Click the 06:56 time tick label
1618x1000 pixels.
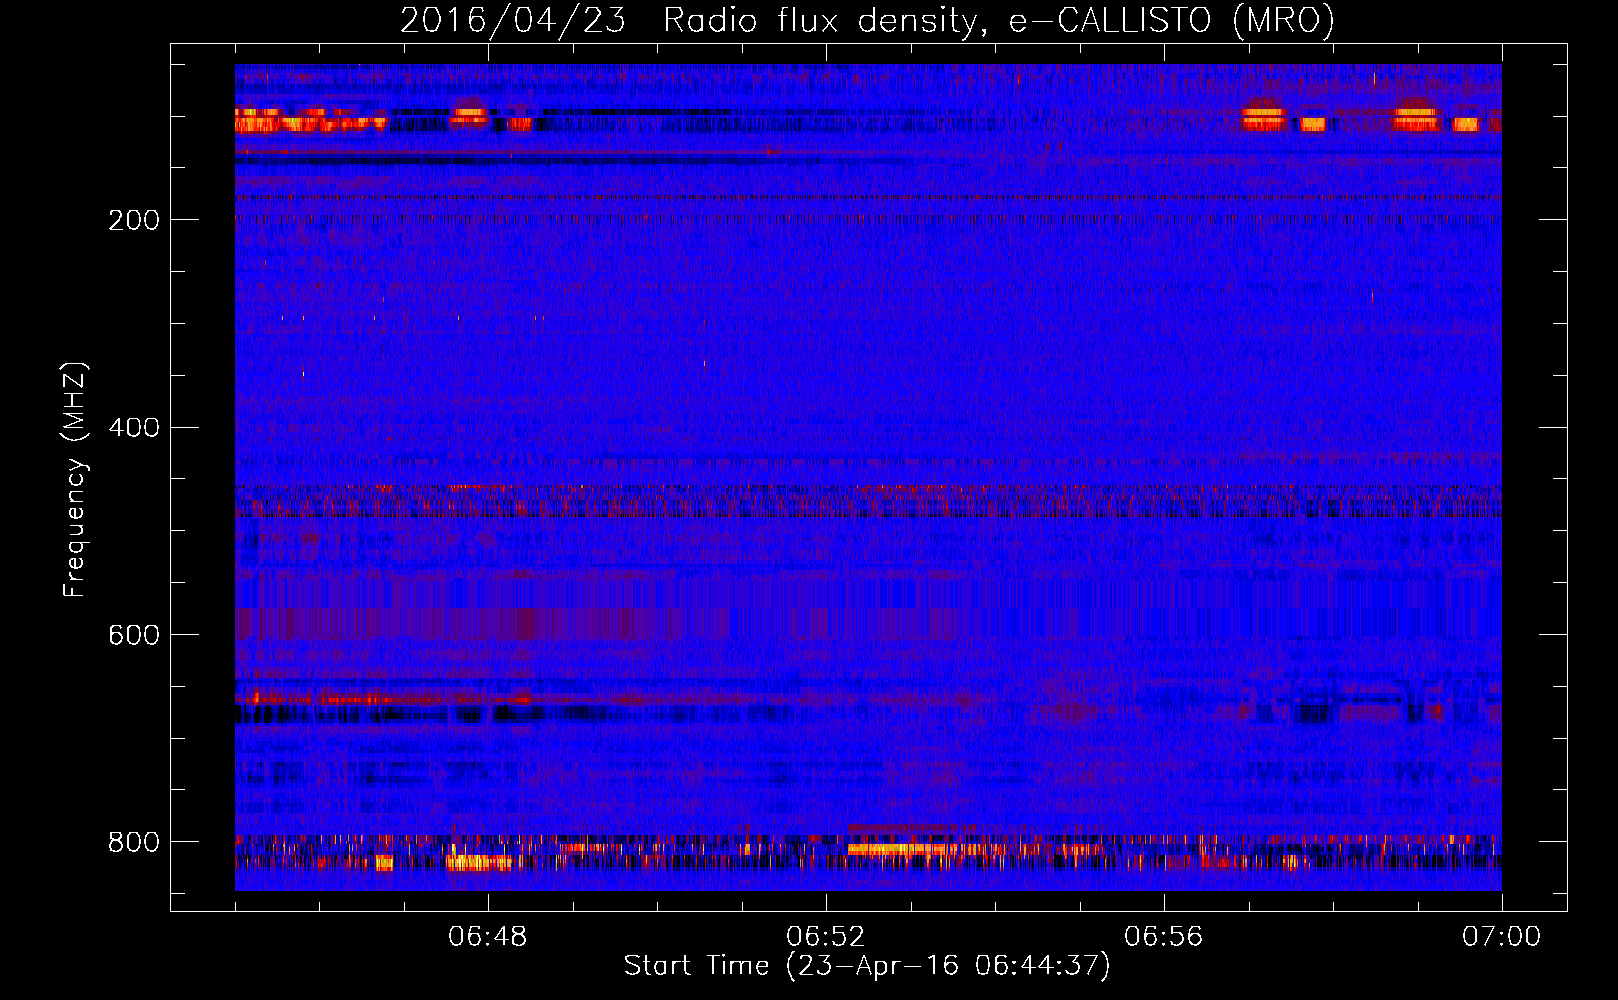[x=1164, y=937]
